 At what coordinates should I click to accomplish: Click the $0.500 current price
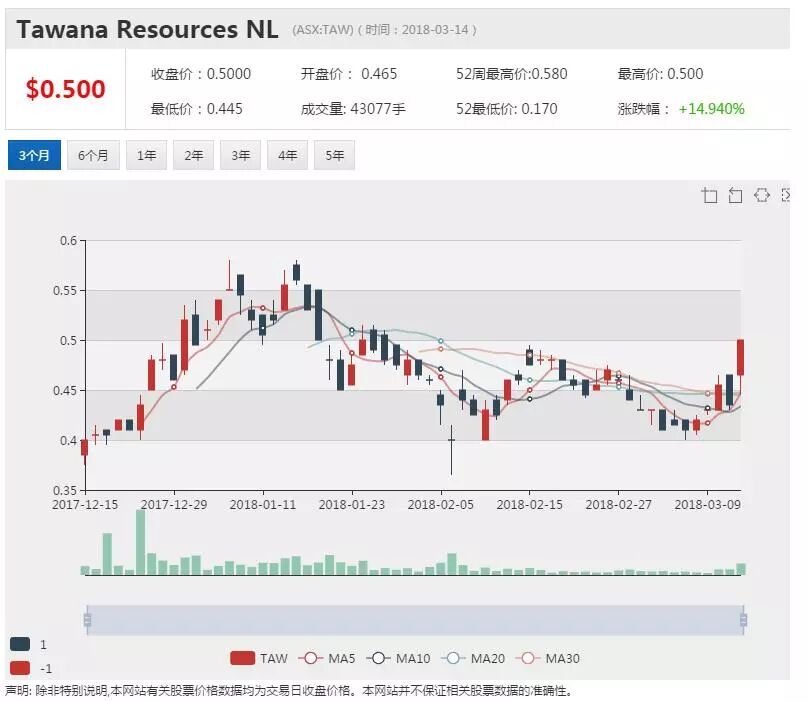(65, 89)
